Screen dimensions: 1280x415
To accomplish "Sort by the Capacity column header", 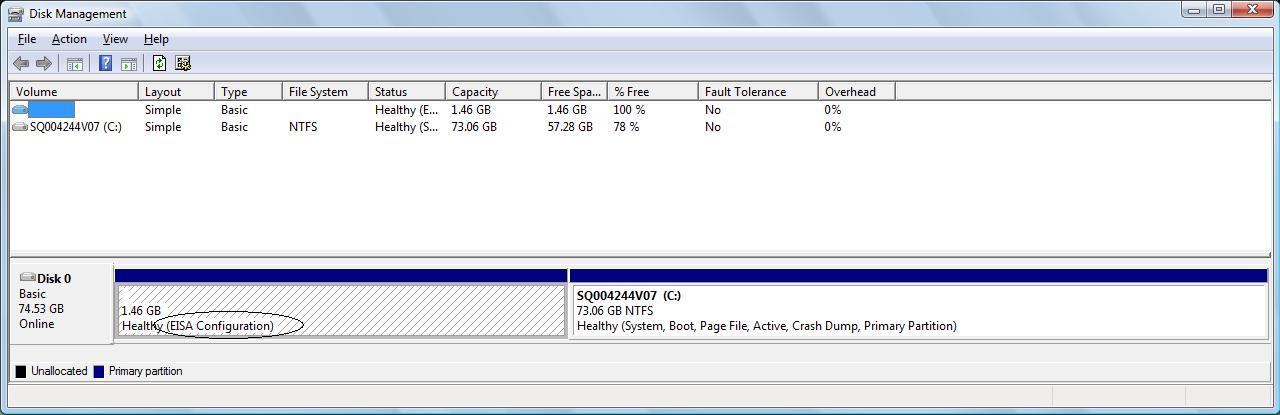I will pos(493,91).
